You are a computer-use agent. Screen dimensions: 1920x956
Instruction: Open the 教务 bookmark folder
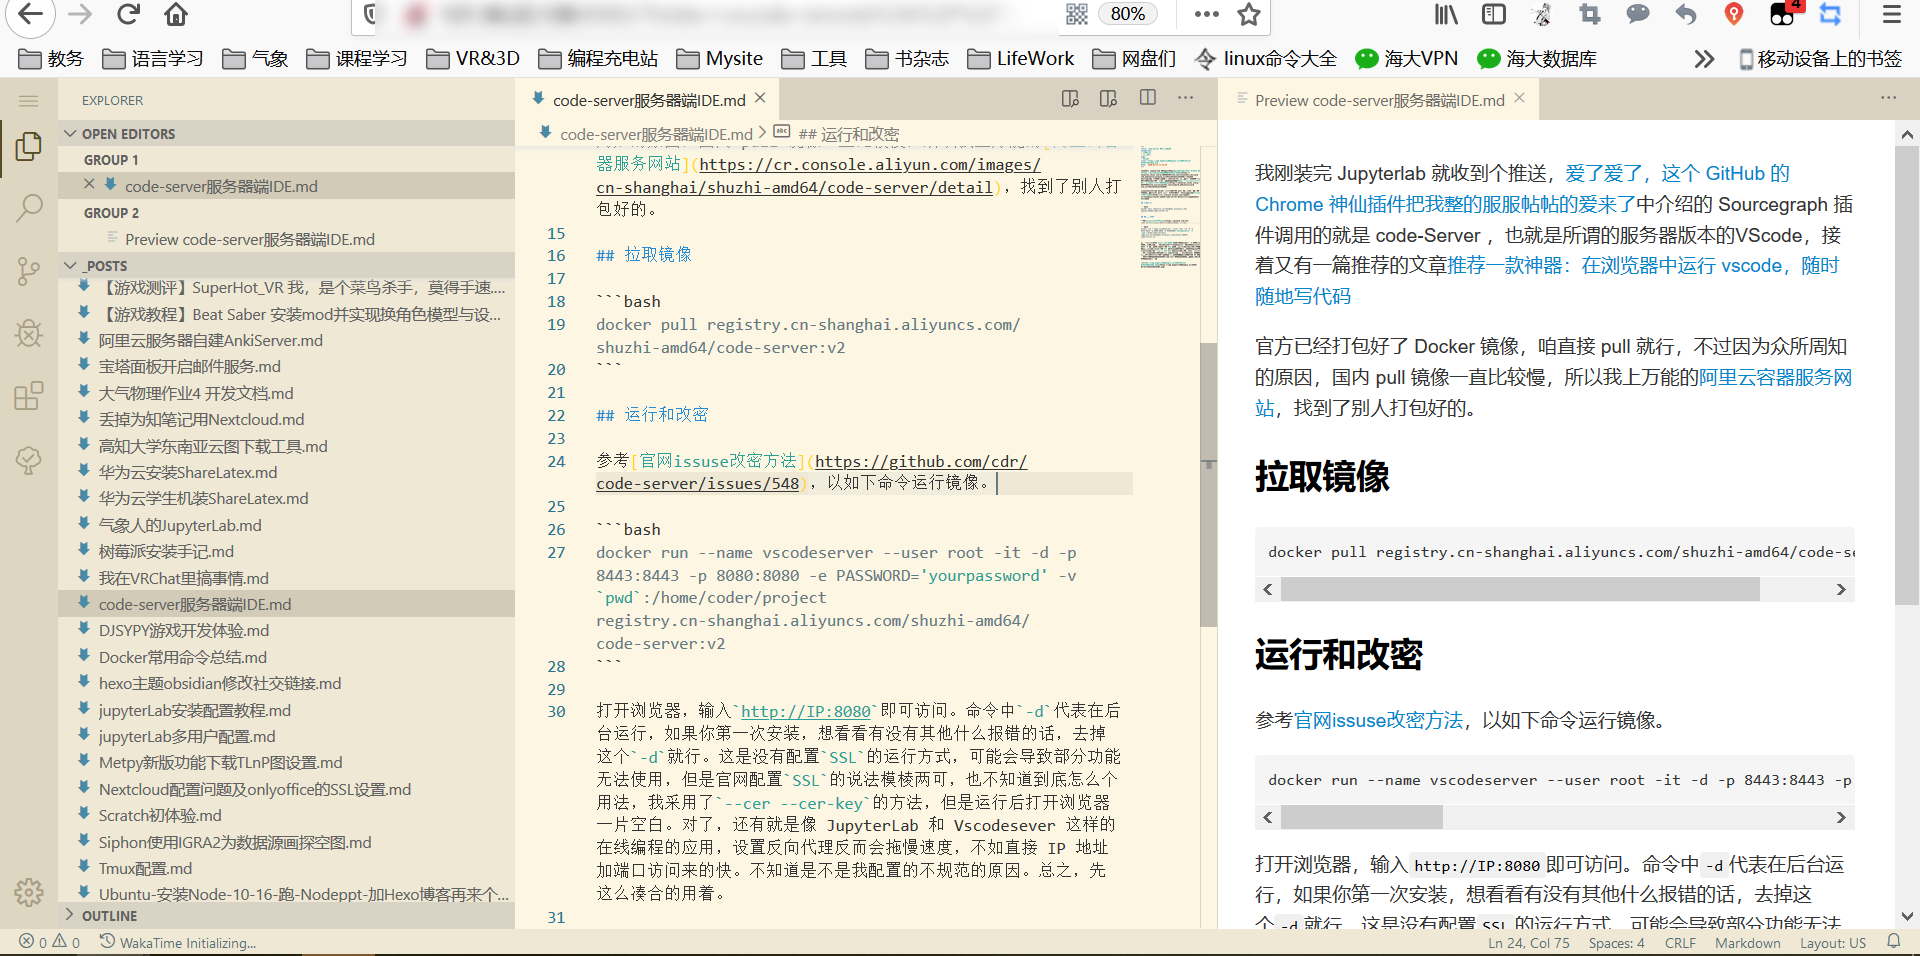click(51, 59)
